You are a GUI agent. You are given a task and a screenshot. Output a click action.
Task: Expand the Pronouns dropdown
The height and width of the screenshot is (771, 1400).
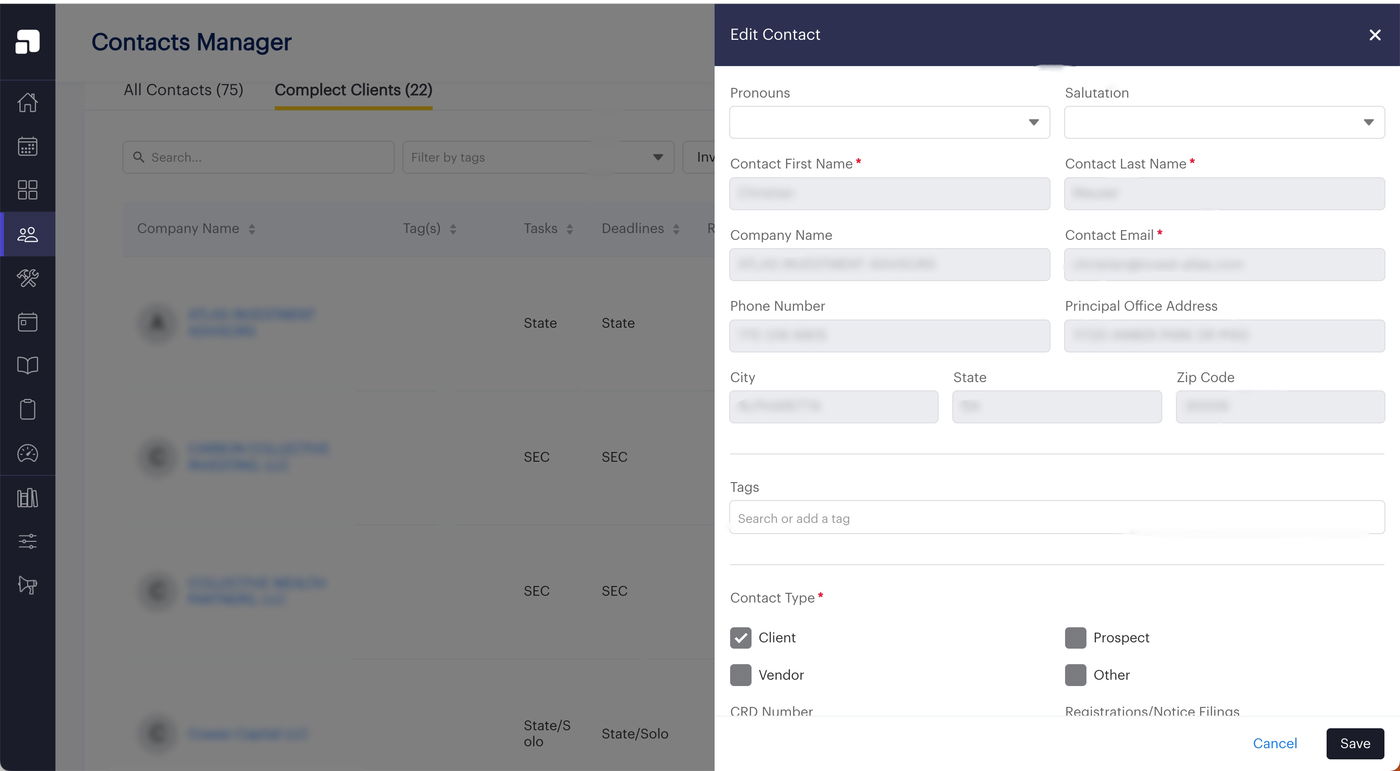tap(889, 123)
